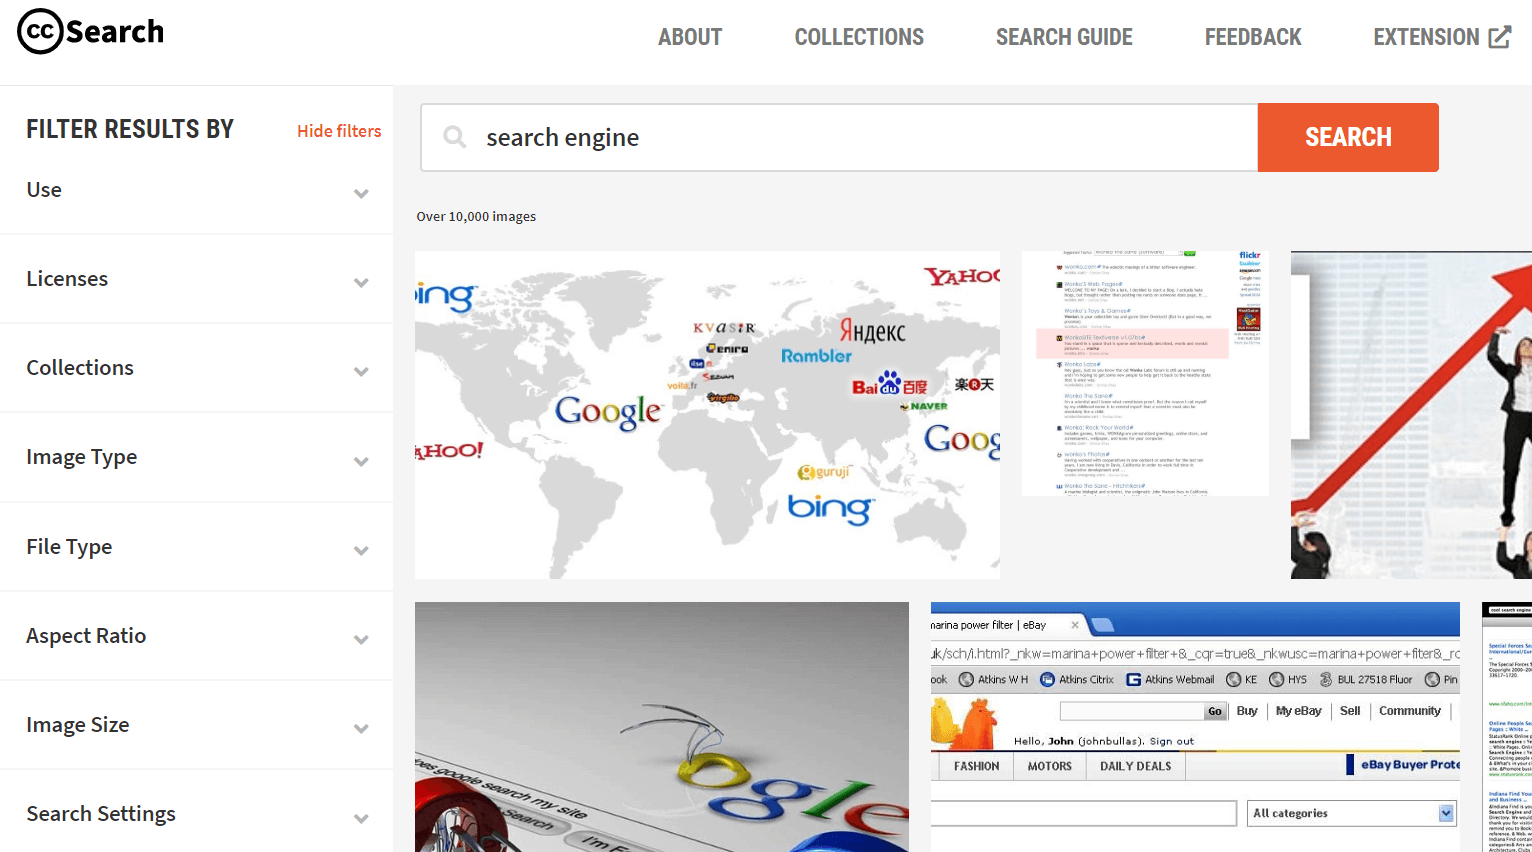The image size is (1532, 852).
Task: Expand the Image Type filter chevron
Action: click(x=361, y=461)
